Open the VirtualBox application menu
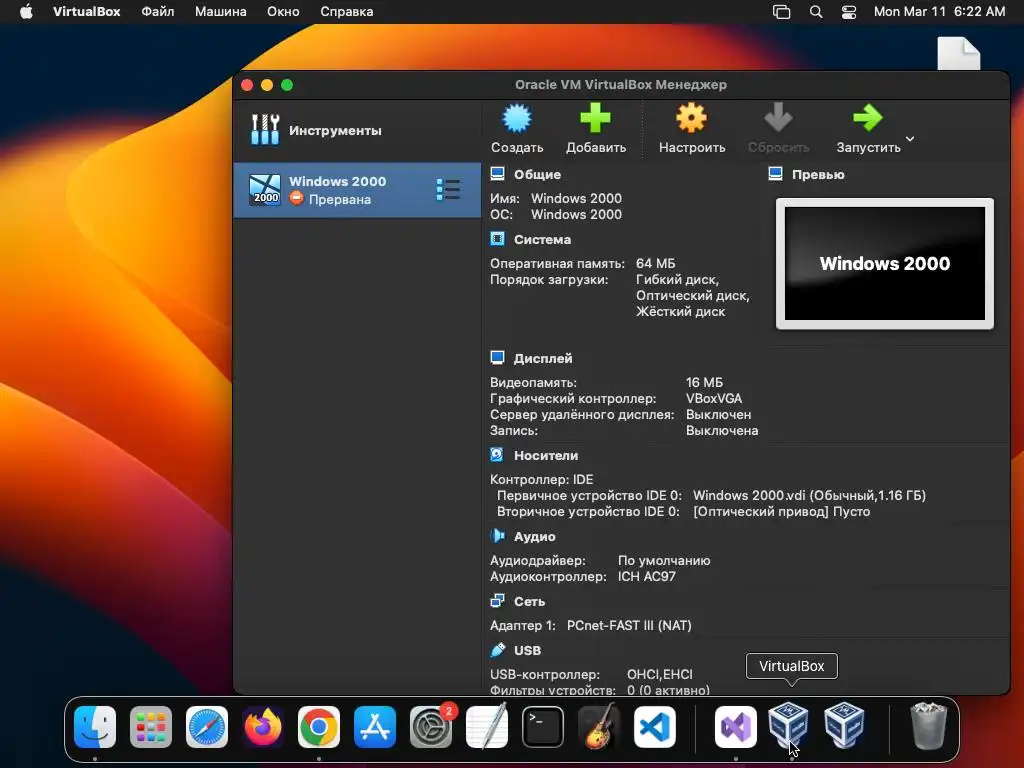 coord(86,12)
